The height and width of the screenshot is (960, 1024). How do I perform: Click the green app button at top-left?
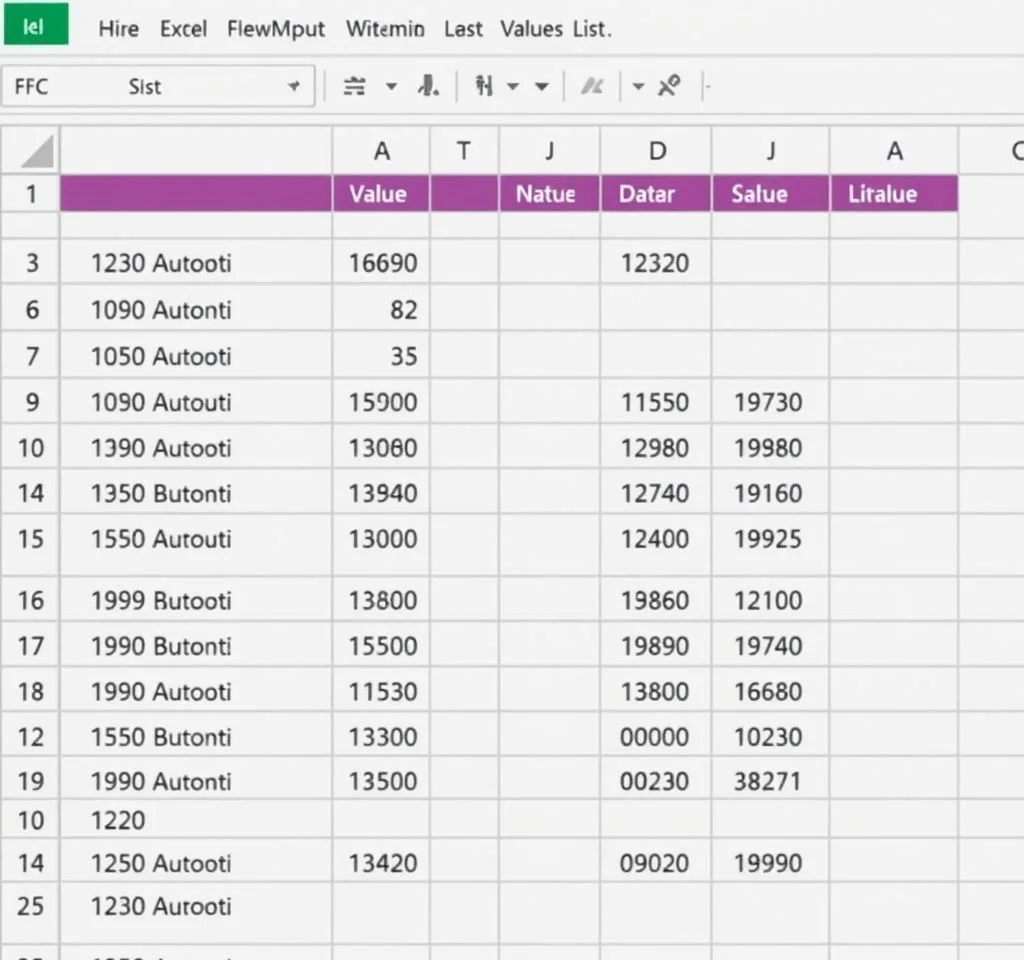[35, 26]
